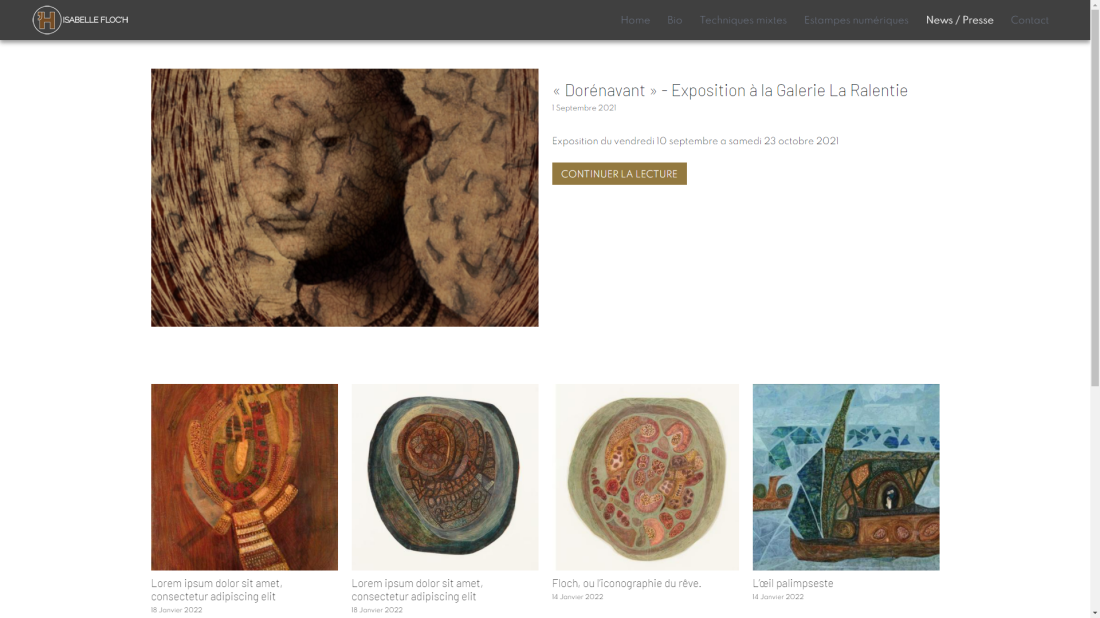Open the orange-red abstract painting thumbnail
The width and height of the screenshot is (1100, 618).
pos(244,477)
